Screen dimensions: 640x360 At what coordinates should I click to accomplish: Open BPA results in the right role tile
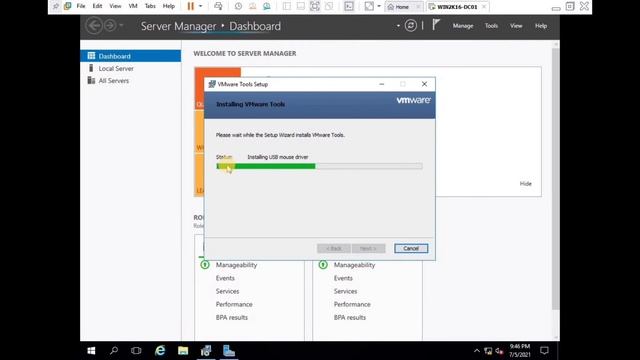[x=349, y=317]
